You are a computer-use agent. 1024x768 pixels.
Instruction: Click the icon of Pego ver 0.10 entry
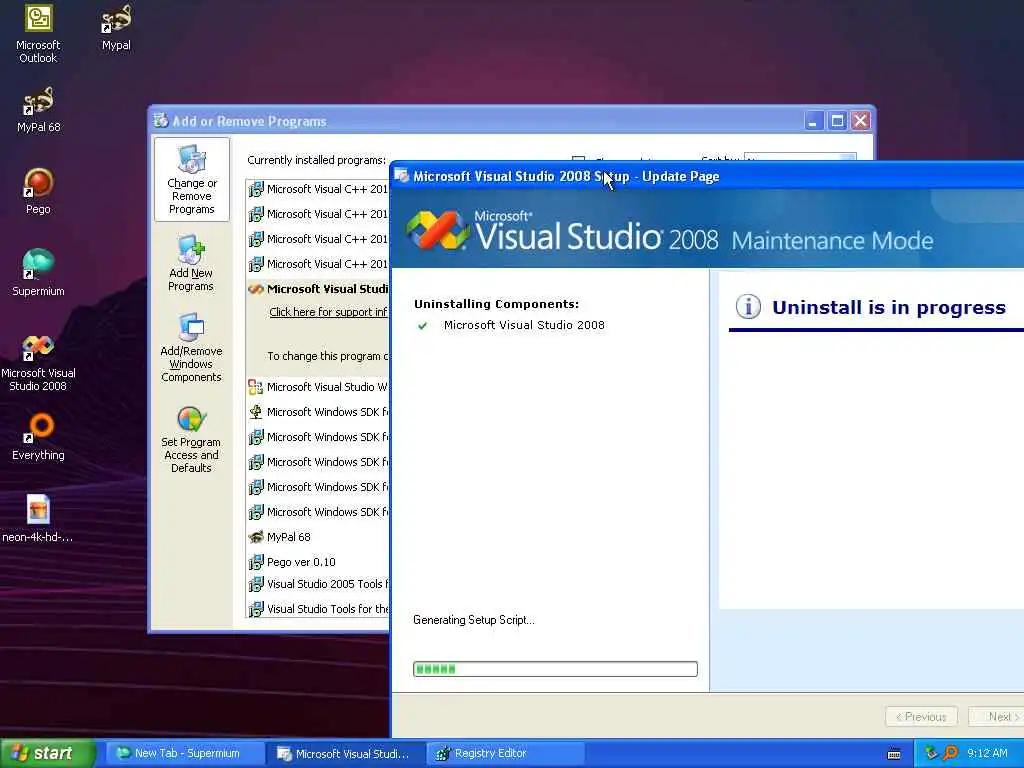tap(256, 562)
